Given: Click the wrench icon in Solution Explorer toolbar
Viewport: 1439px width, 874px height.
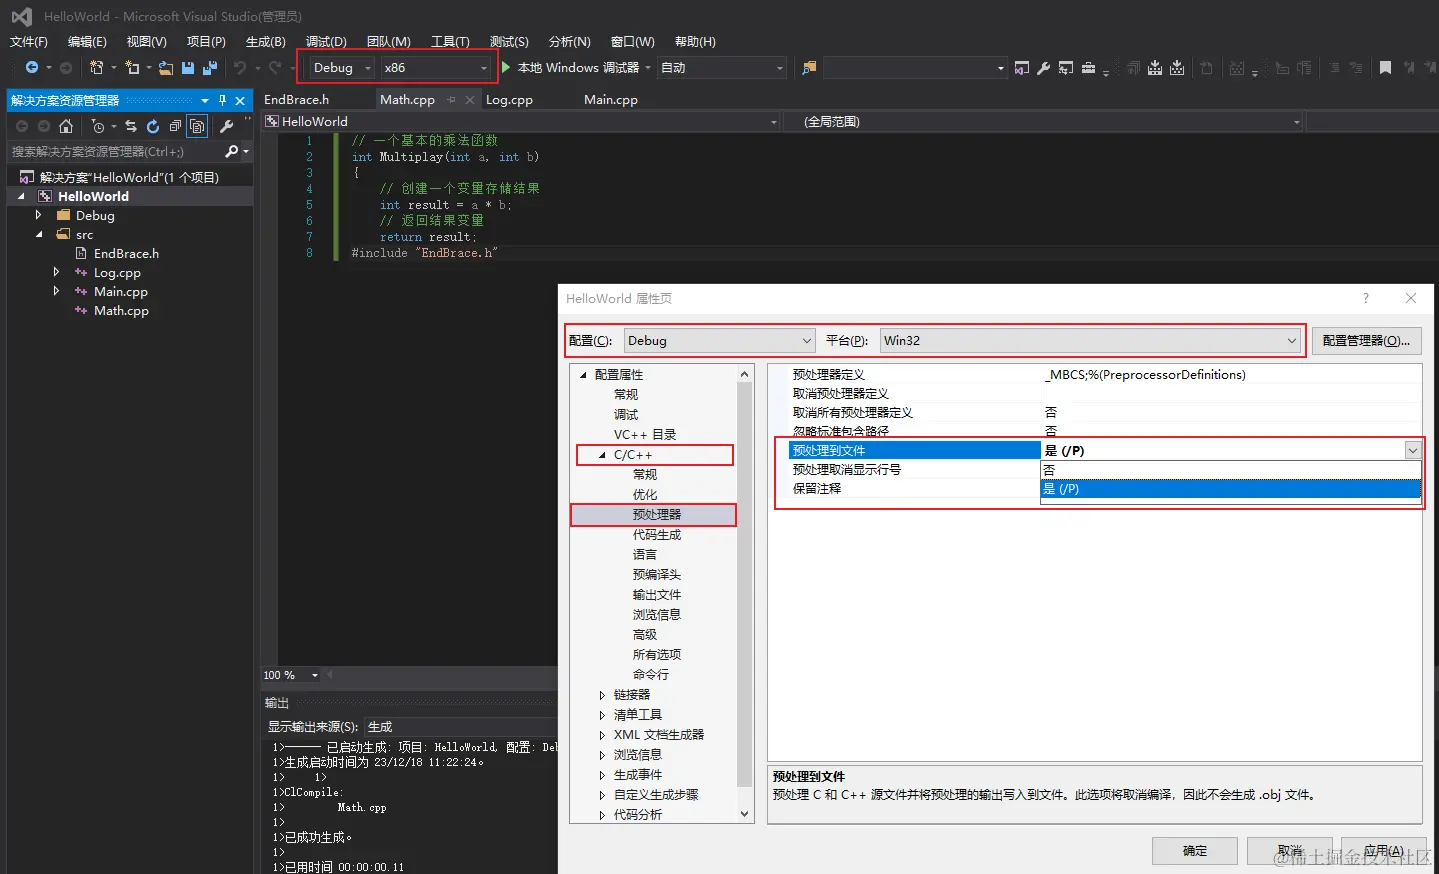Looking at the screenshot, I should [x=227, y=126].
